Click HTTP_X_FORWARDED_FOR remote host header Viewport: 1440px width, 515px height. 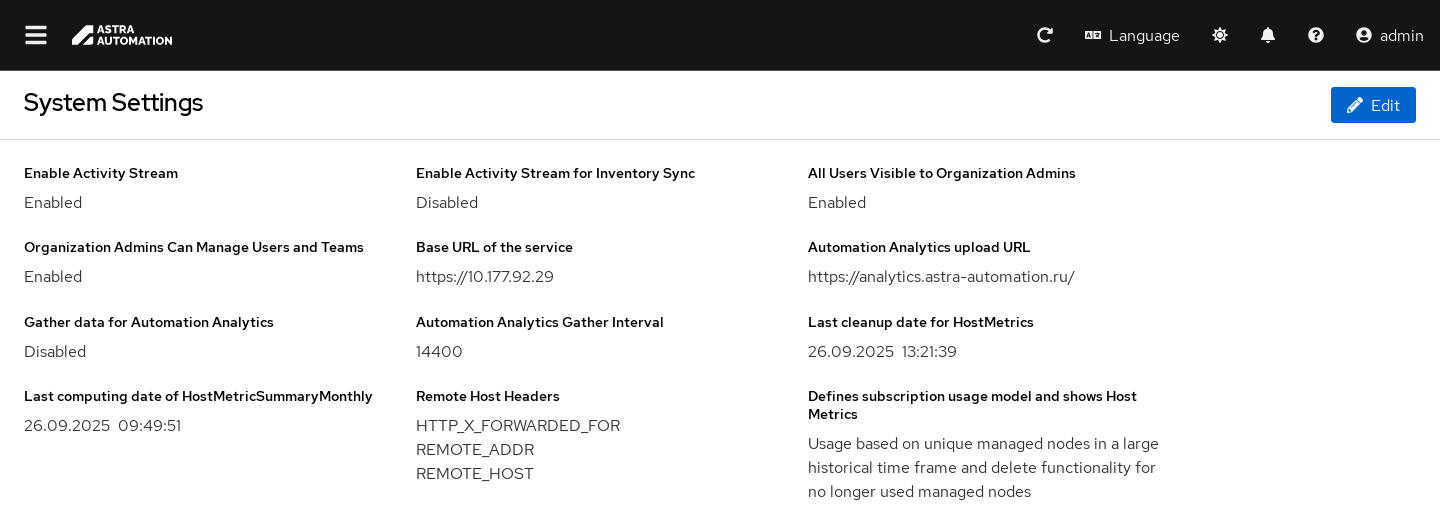pyautogui.click(x=518, y=426)
